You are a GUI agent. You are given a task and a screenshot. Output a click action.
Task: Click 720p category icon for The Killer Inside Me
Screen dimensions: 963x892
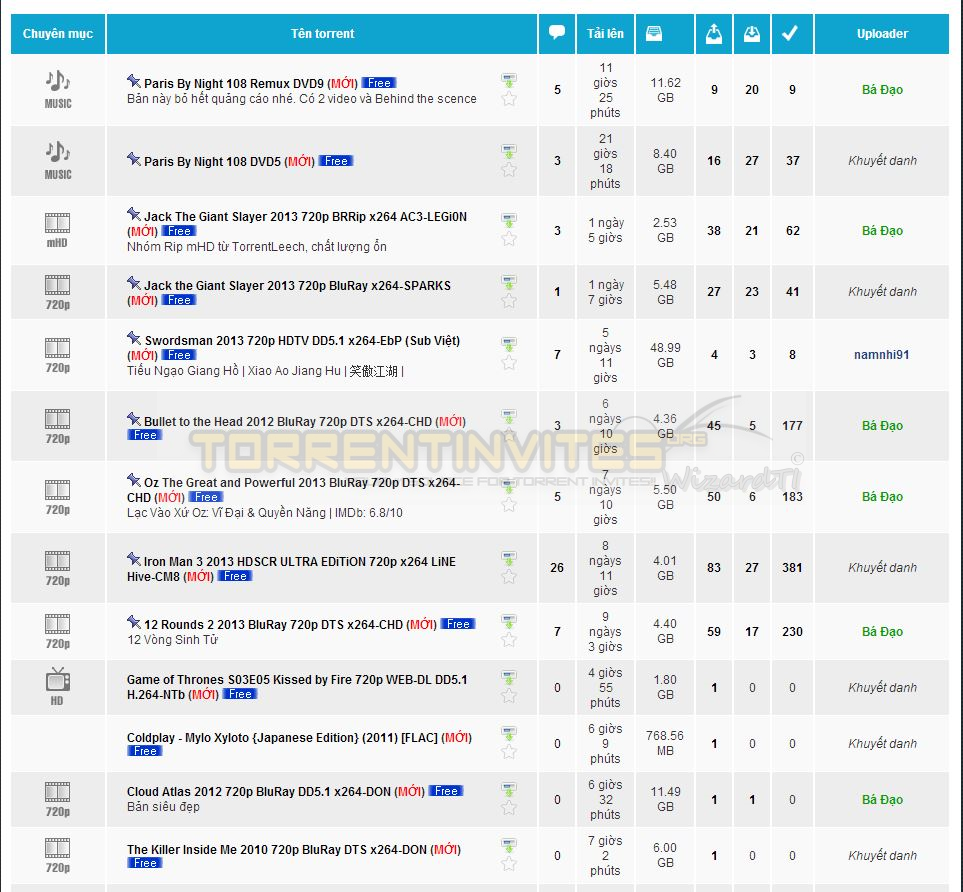click(x=57, y=855)
